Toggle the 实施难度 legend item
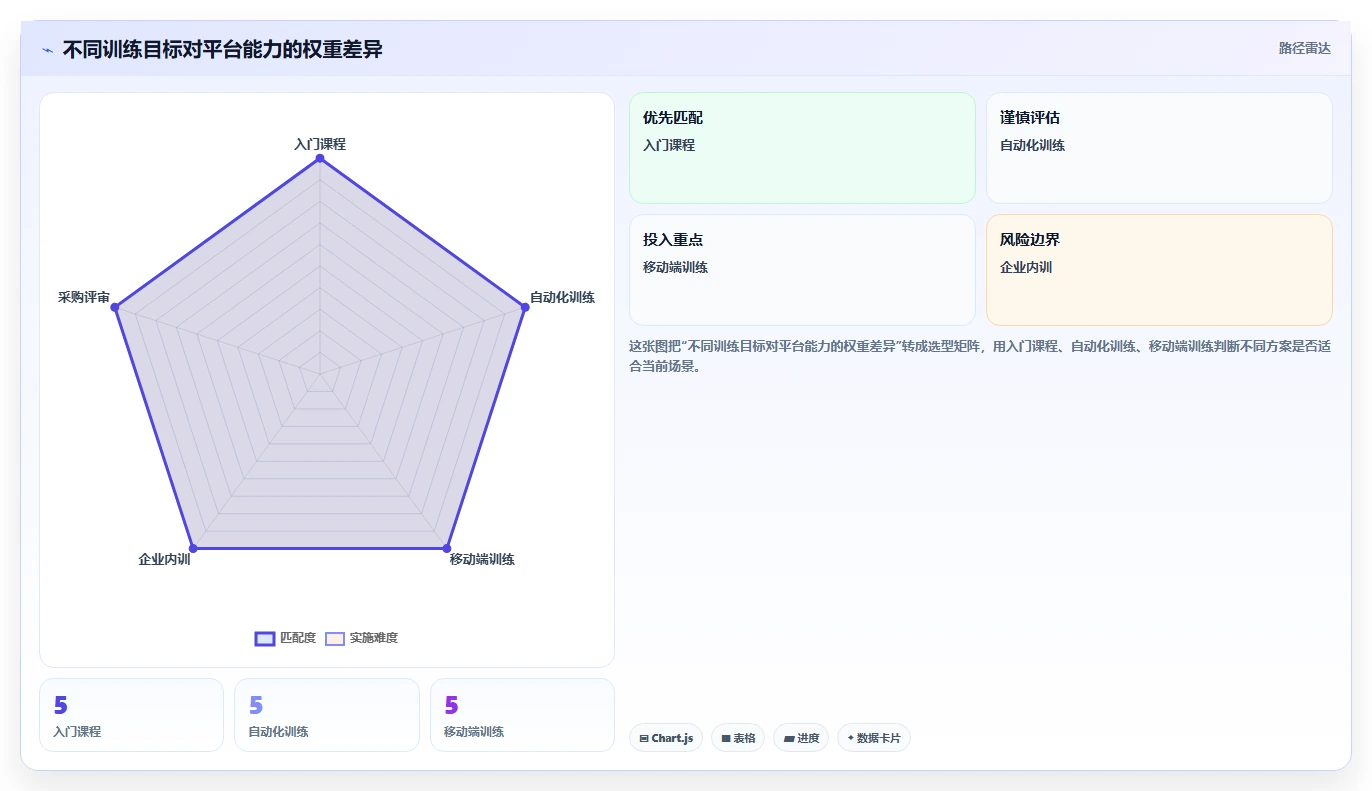The image size is (1372, 791). point(361,638)
